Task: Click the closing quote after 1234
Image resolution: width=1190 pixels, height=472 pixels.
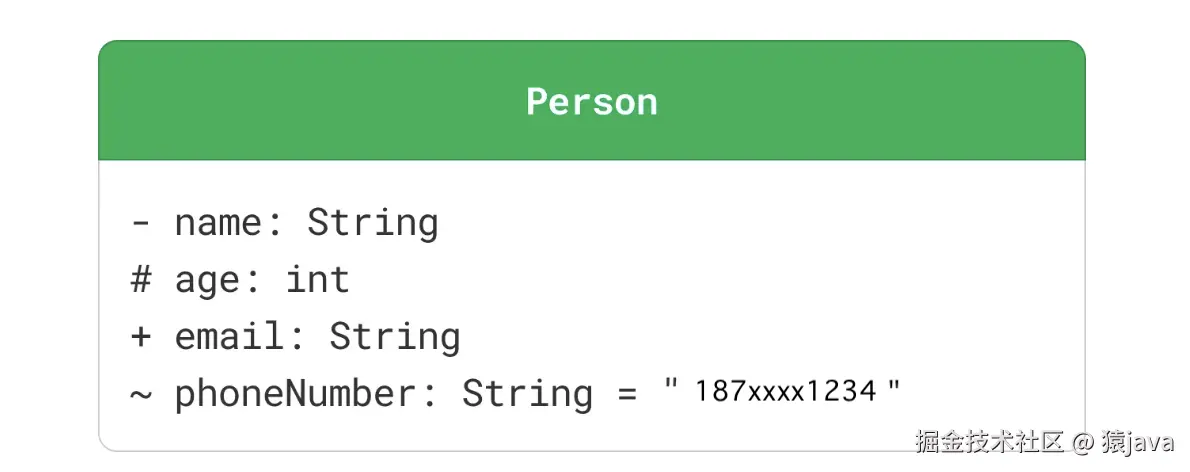Action: click(x=894, y=385)
